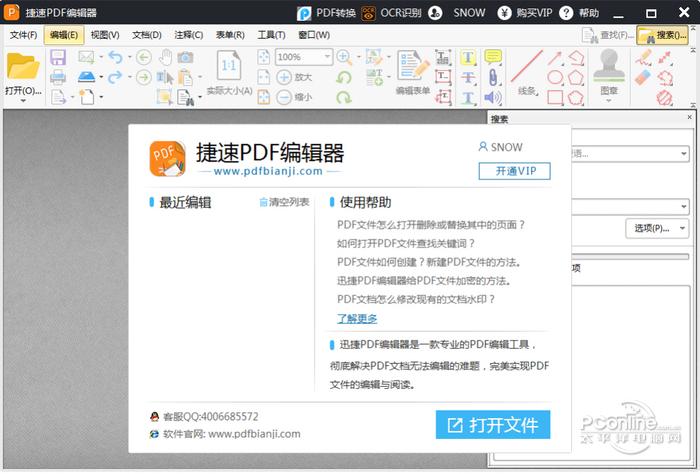Open the 表单(R) menu
The image size is (700, 474).
tap(230, 35)
